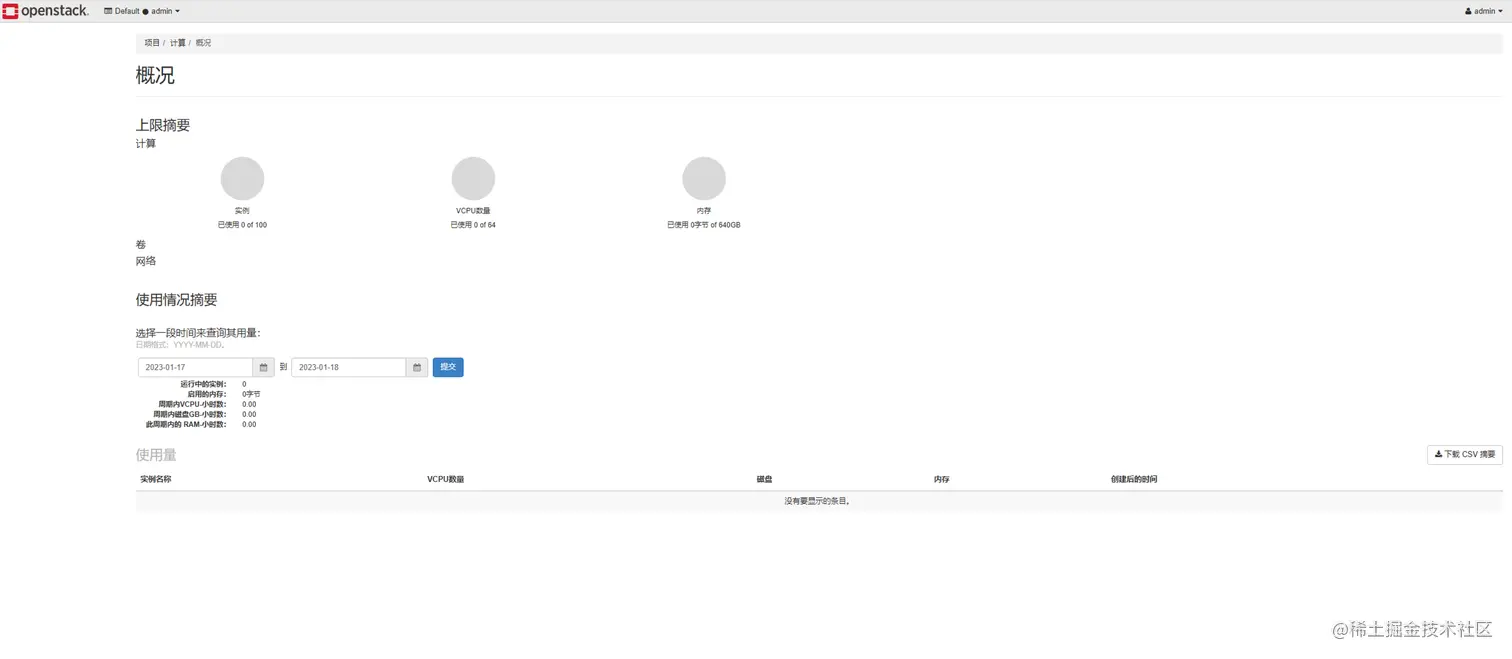1512x659 pixels.
Task: Click the 已使用 0 of 100 text
Action: [242, 225]
